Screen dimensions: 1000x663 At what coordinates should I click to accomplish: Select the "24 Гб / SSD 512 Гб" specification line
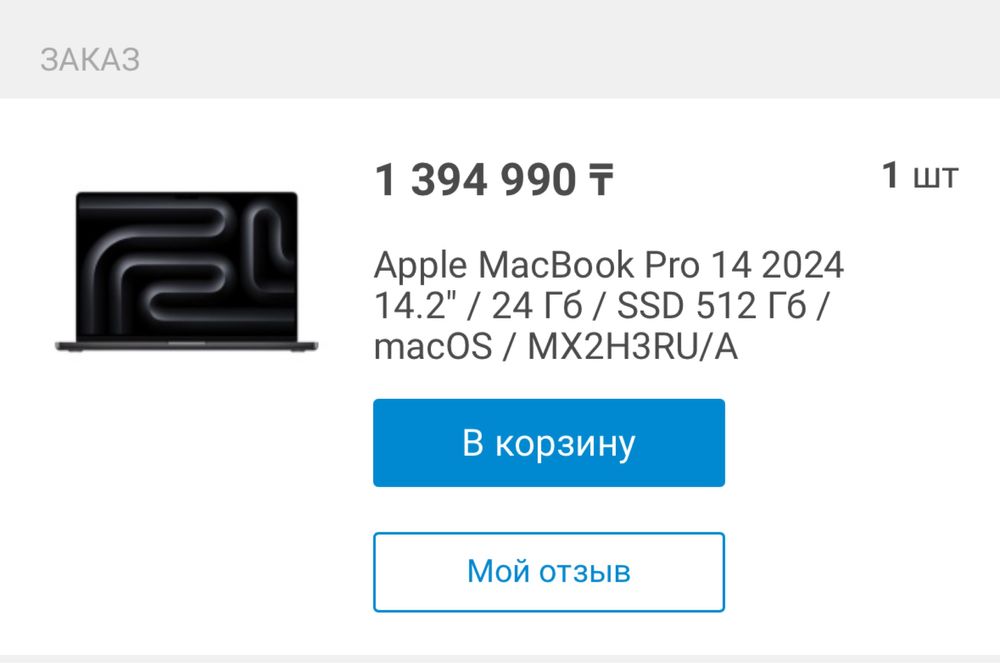pos(649,305)
